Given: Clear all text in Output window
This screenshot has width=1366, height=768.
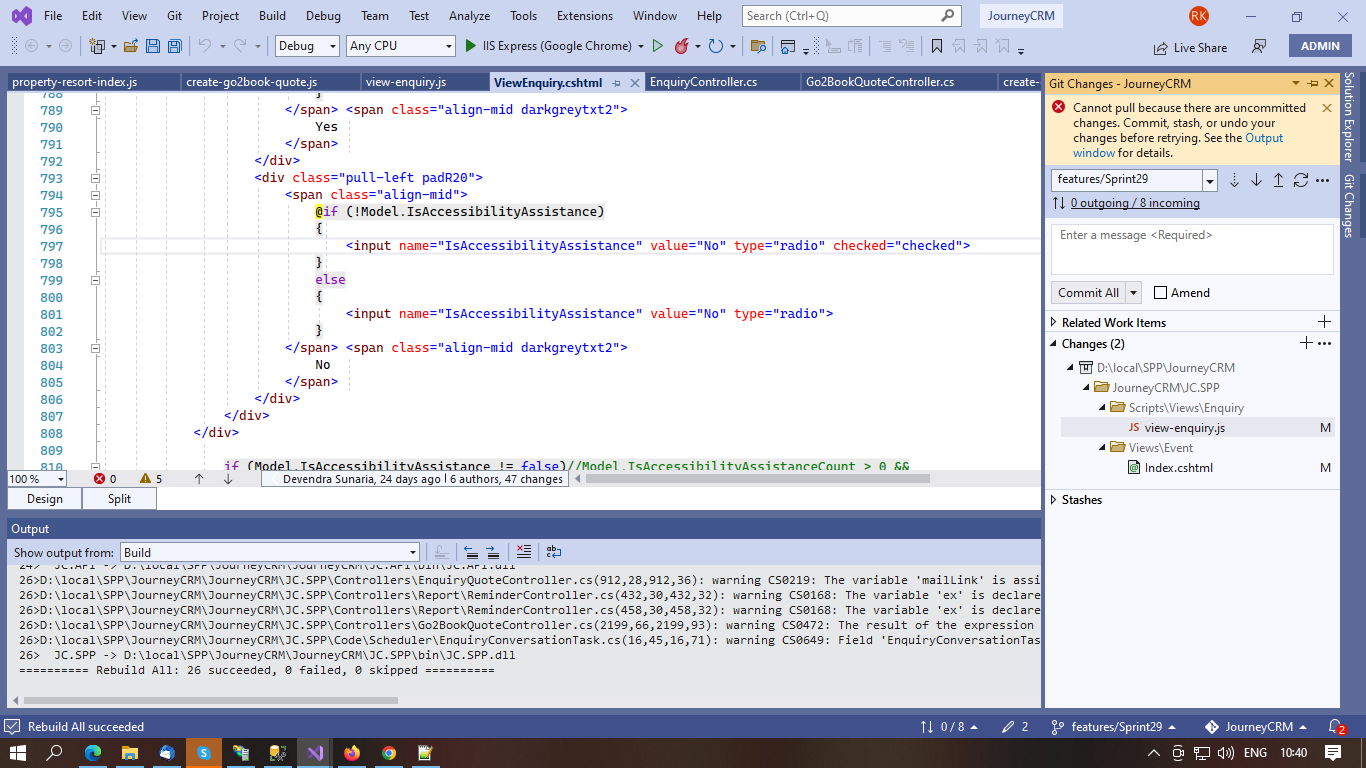Looking at the screenshot, I should 523,552.
